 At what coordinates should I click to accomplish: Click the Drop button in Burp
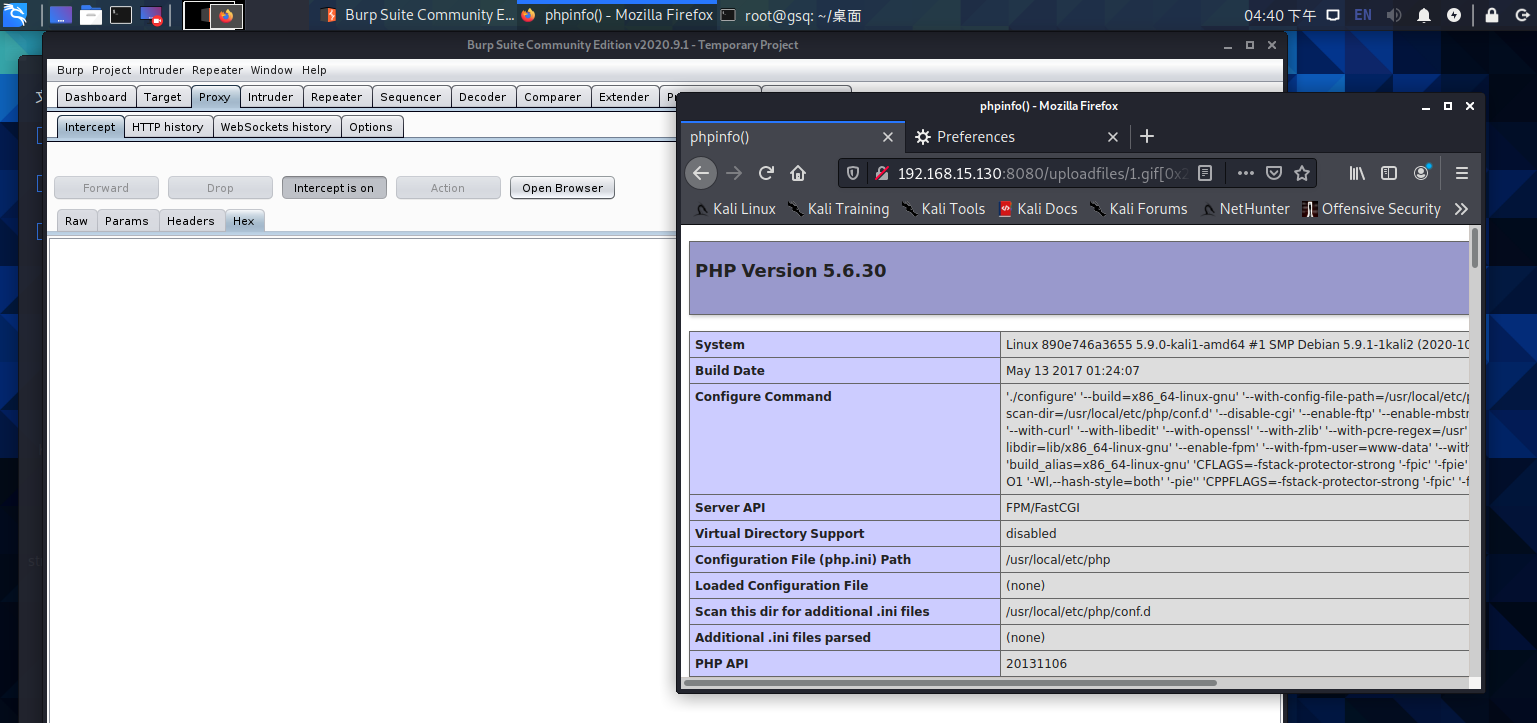point(220,188)
